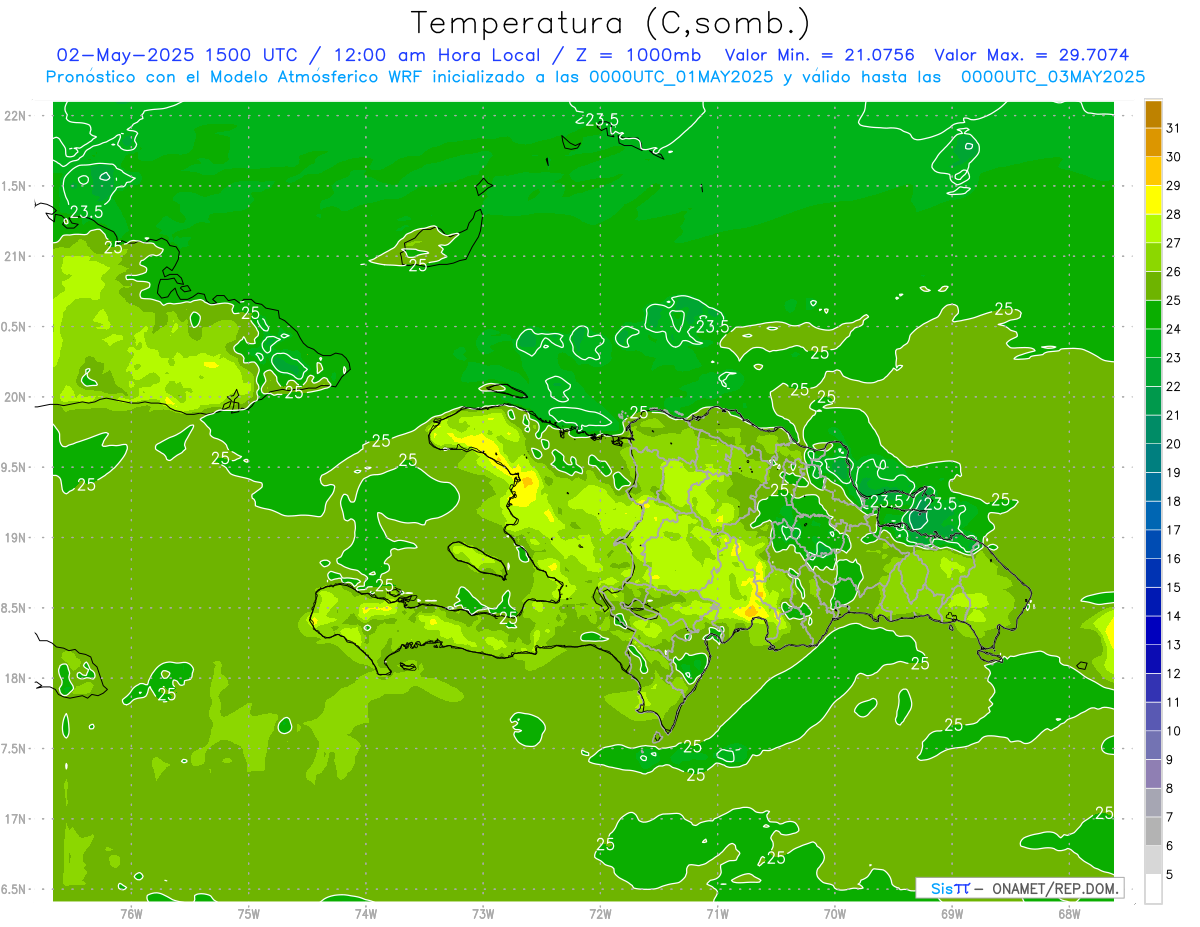This screenshot has height=927, width=1200.
Task: Click the 'ONAMET/REP.DOM.' credit label
Action: point(1054,888)
